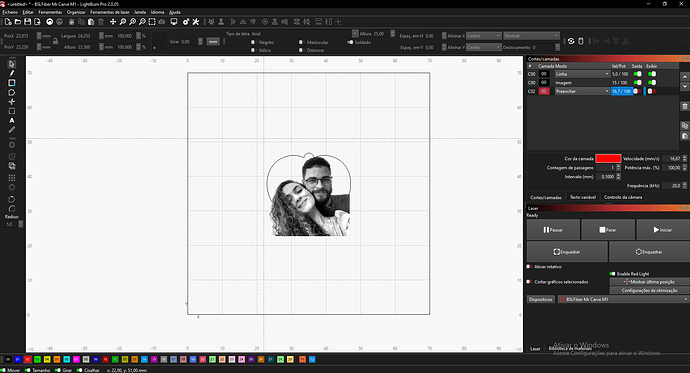The width and height of the screenshot is (690, 373).
Task: Open the Alinhar Y Centro dropdown
Action: point(483,47)
